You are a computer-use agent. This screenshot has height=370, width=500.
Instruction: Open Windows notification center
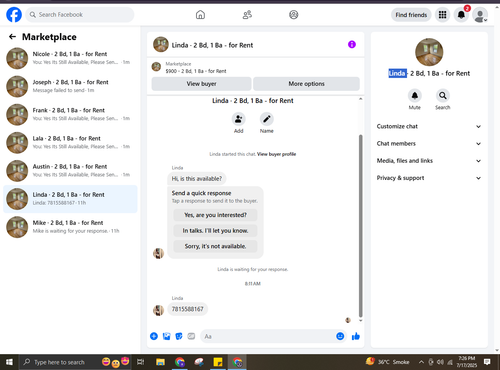(487, 362)
